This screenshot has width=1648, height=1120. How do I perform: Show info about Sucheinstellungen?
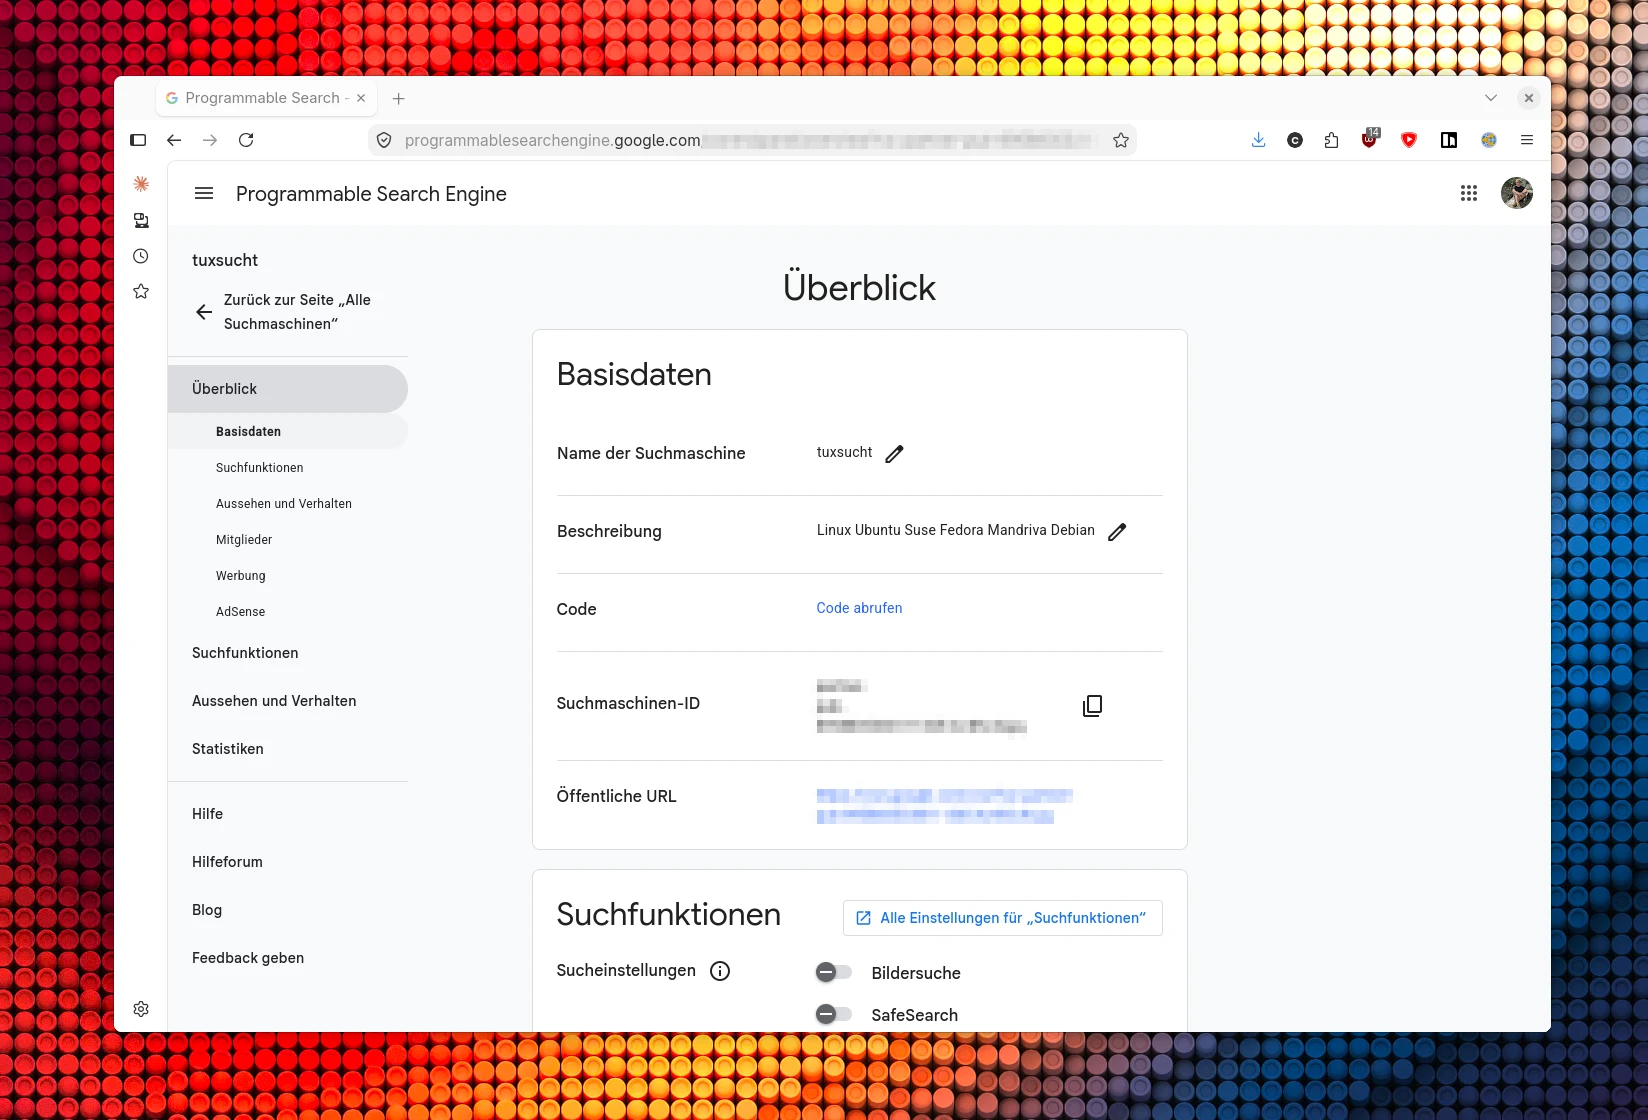pos(720,971)
